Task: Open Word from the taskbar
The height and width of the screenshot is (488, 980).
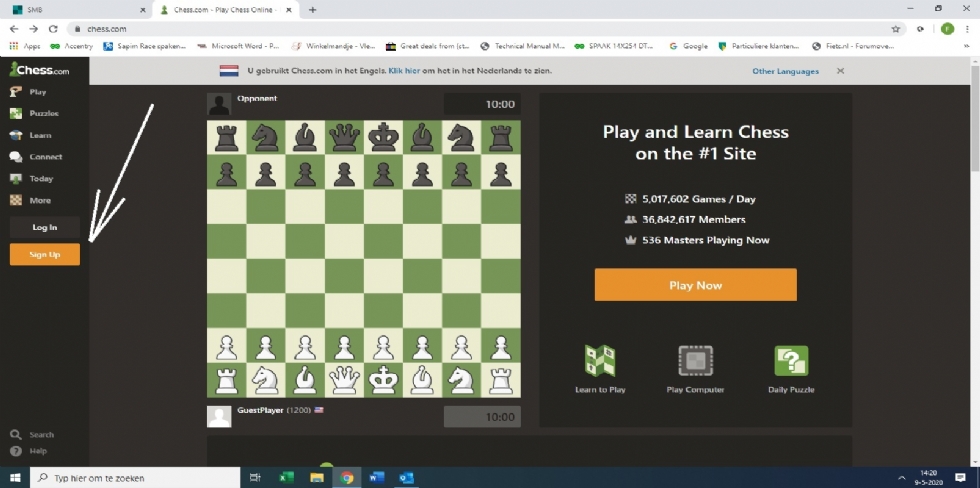Action: pos(376,478)
